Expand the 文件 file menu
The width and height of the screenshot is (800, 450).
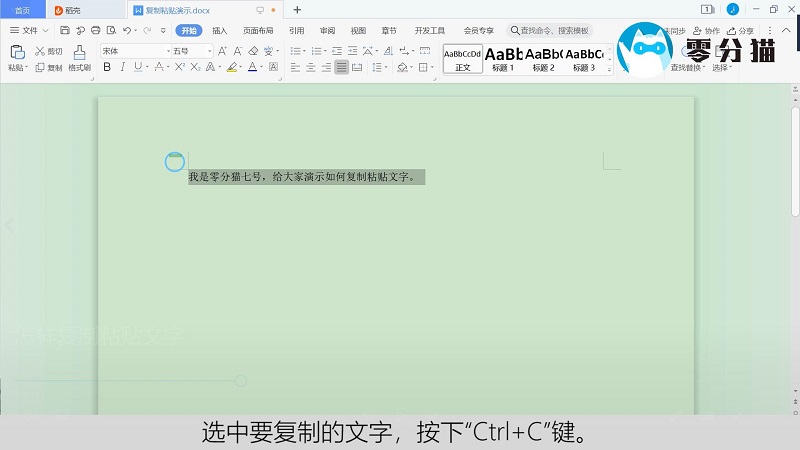click(x=29, y=31)
